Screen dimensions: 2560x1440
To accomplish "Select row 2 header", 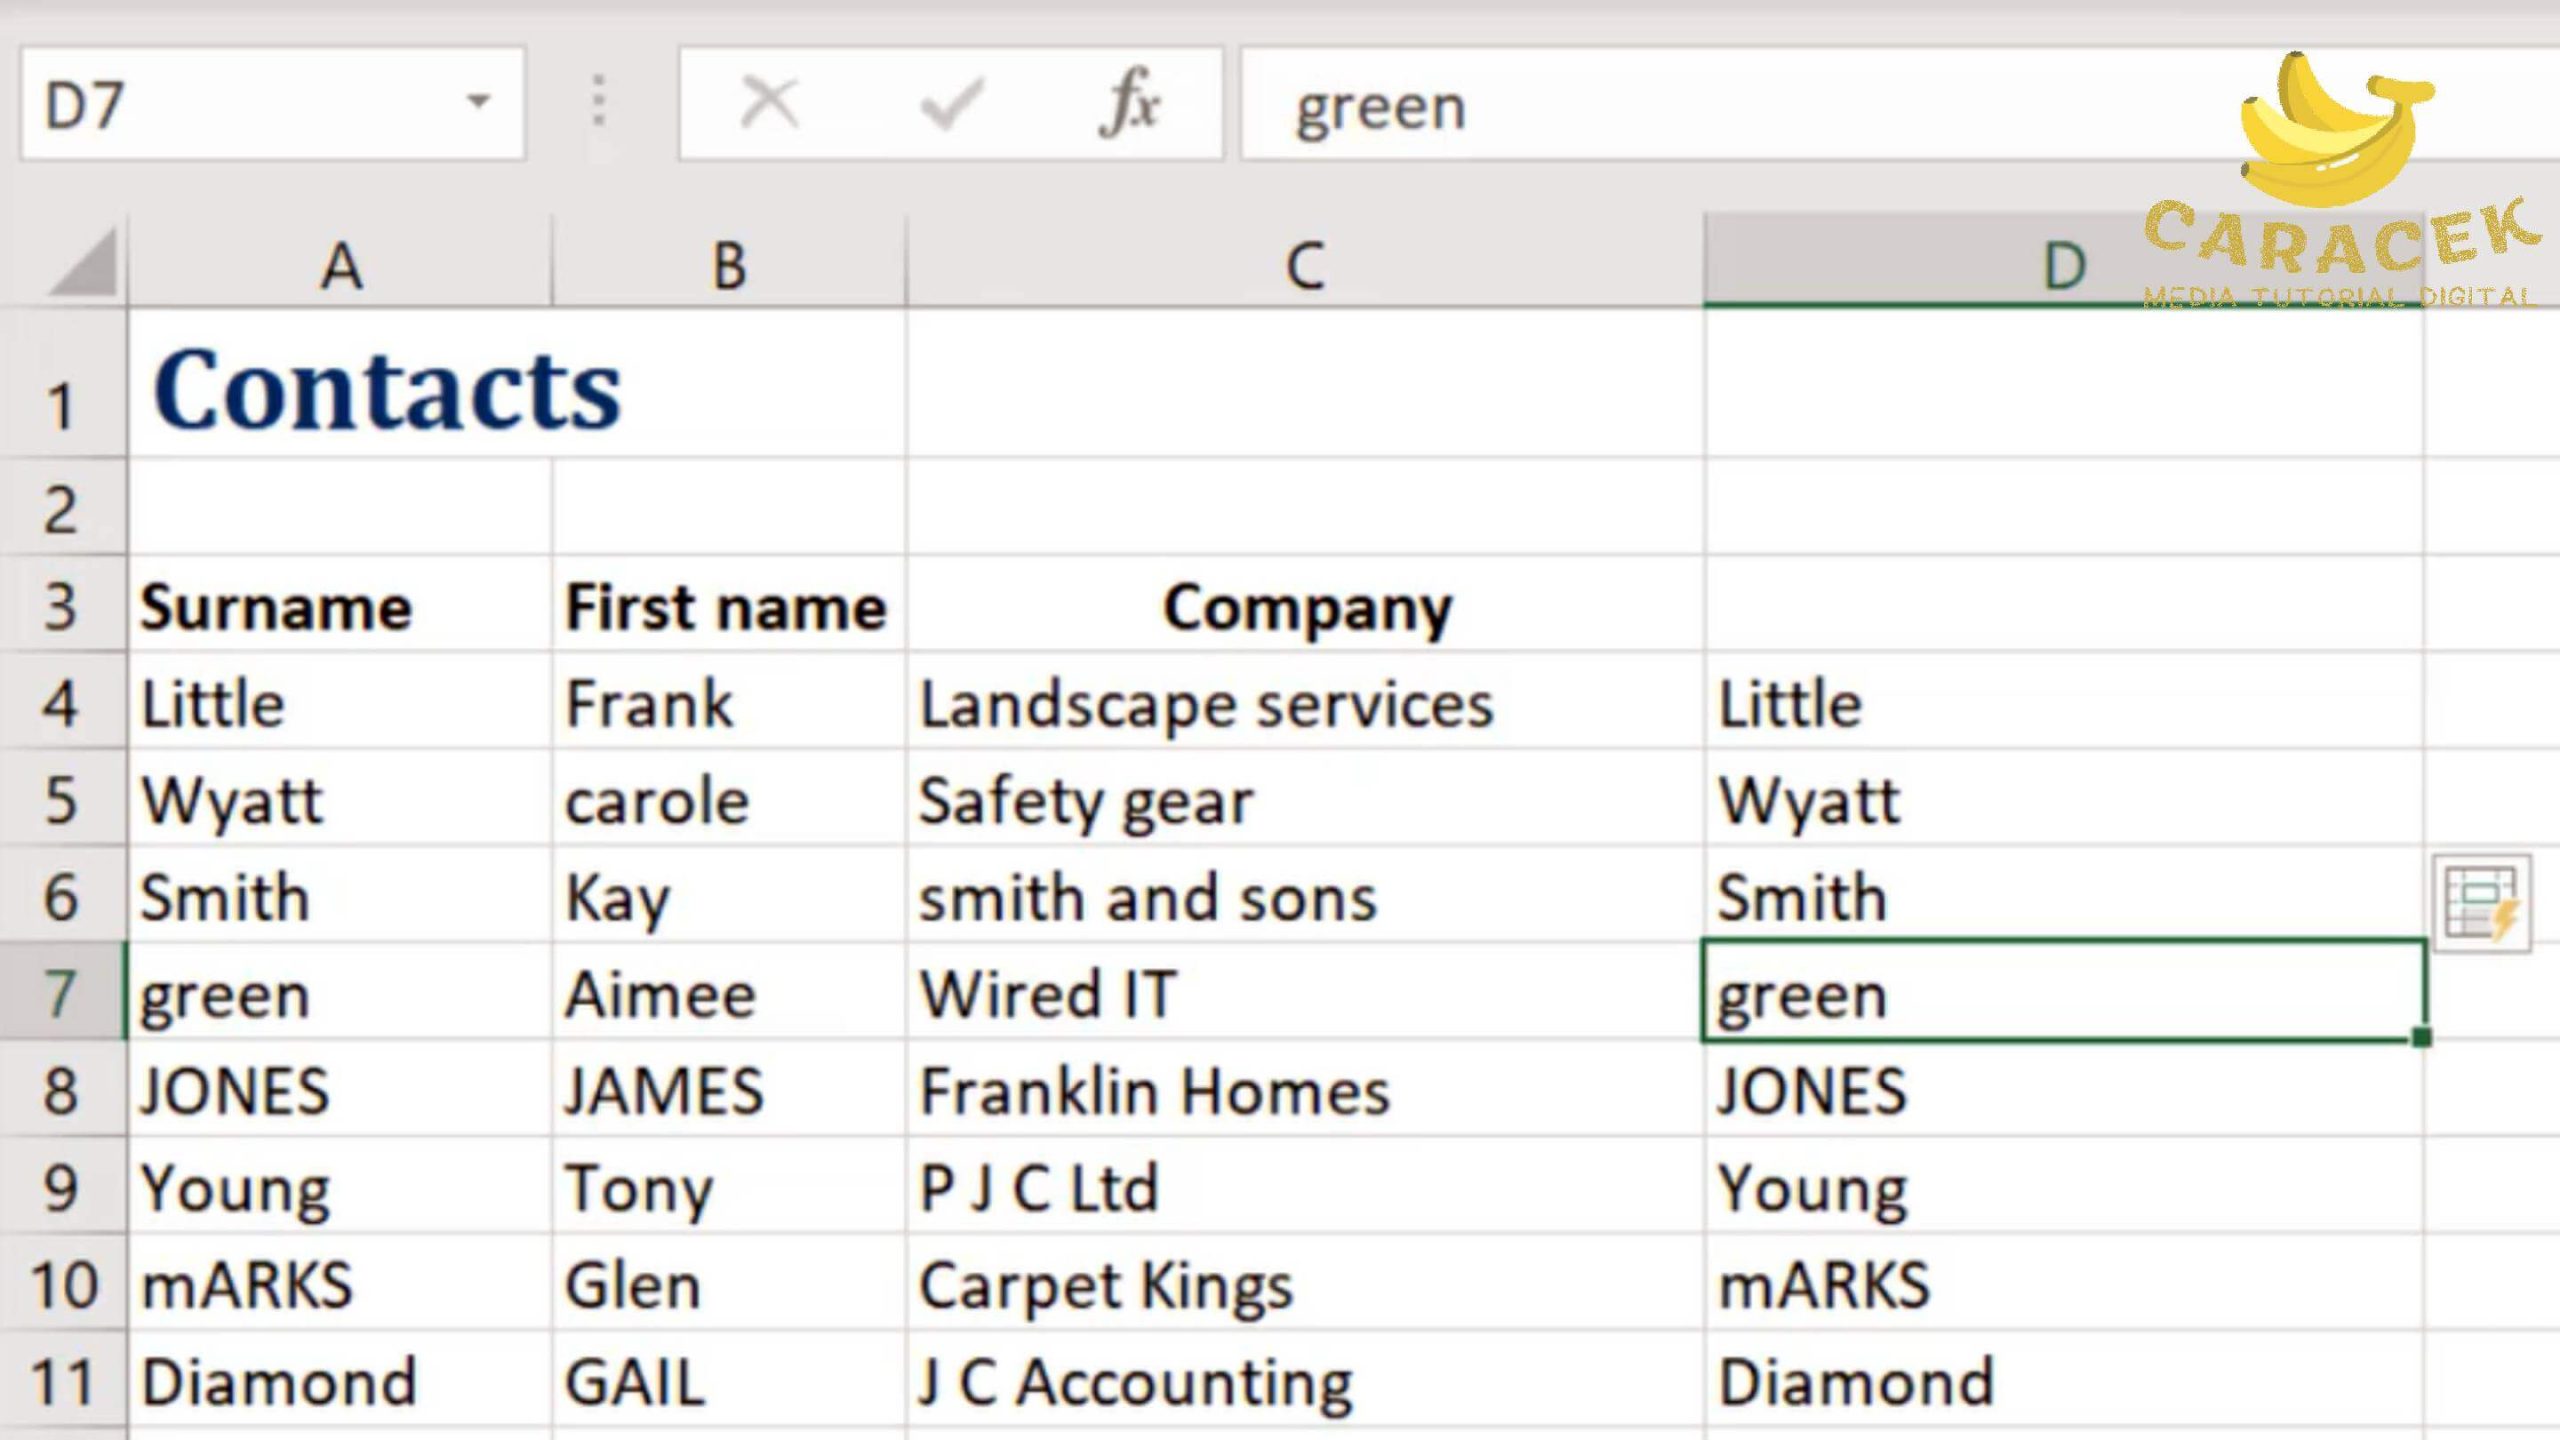I will (62, 507).
